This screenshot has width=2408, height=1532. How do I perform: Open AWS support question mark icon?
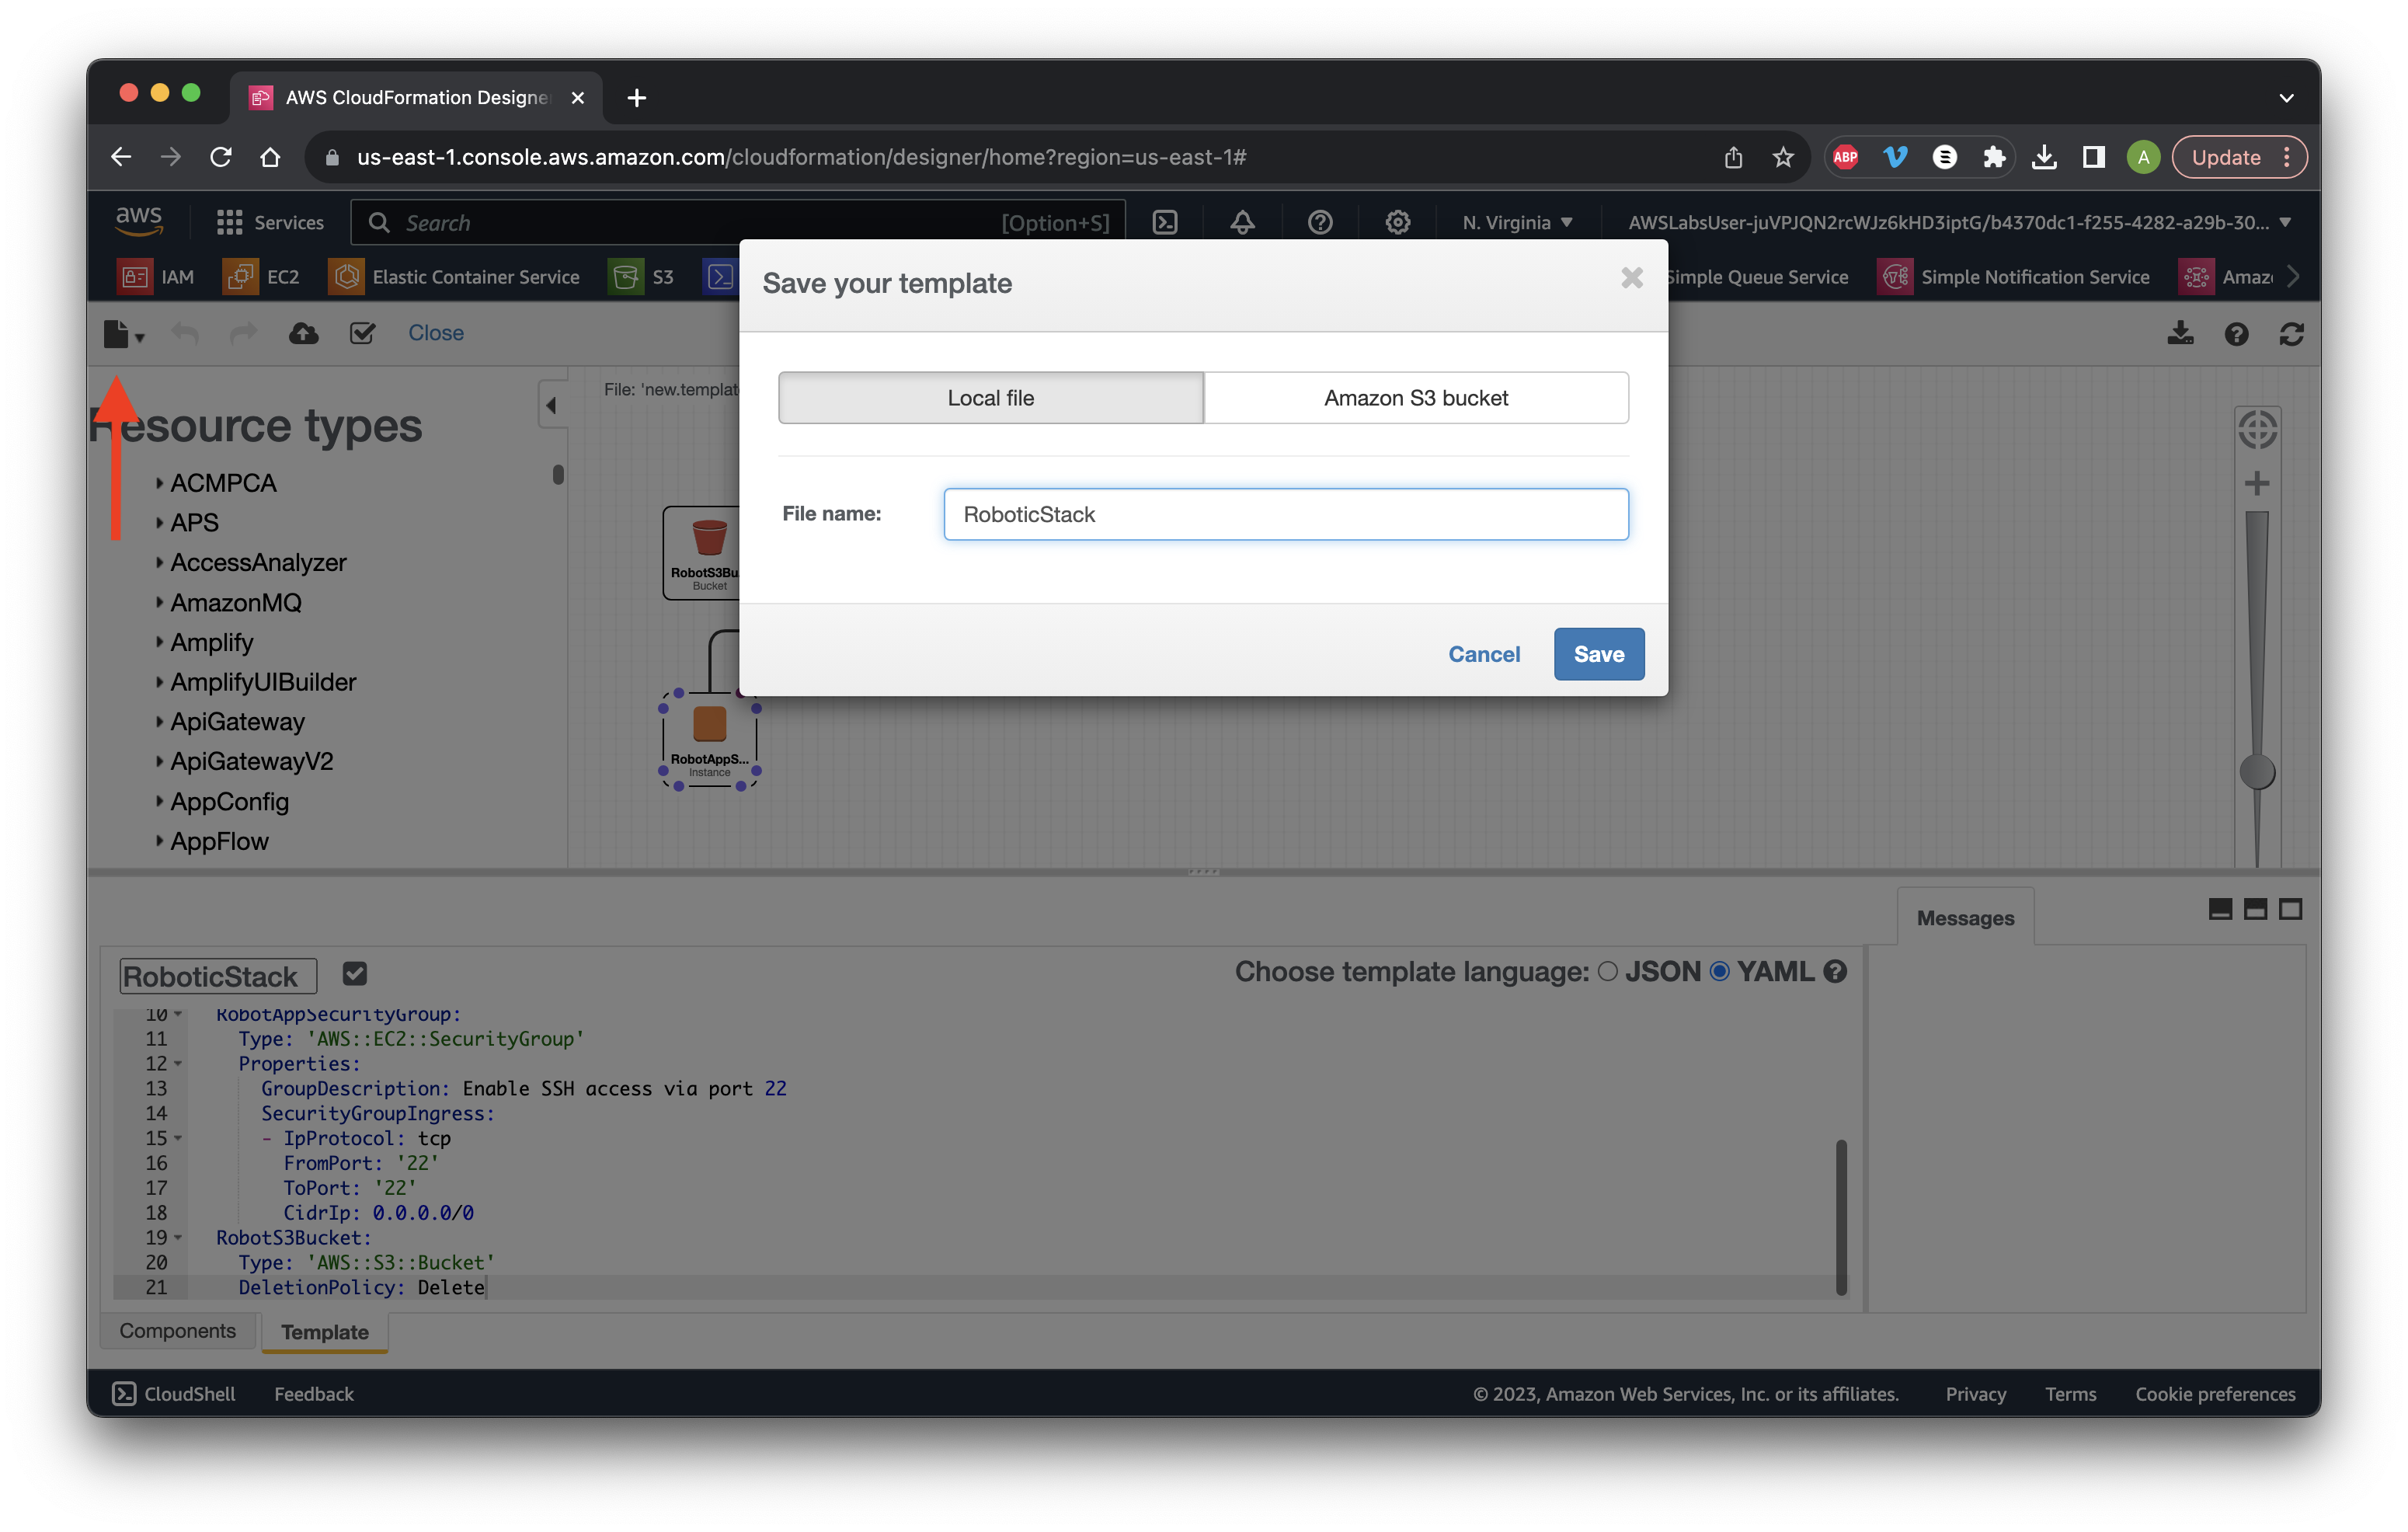[1320, 222]
